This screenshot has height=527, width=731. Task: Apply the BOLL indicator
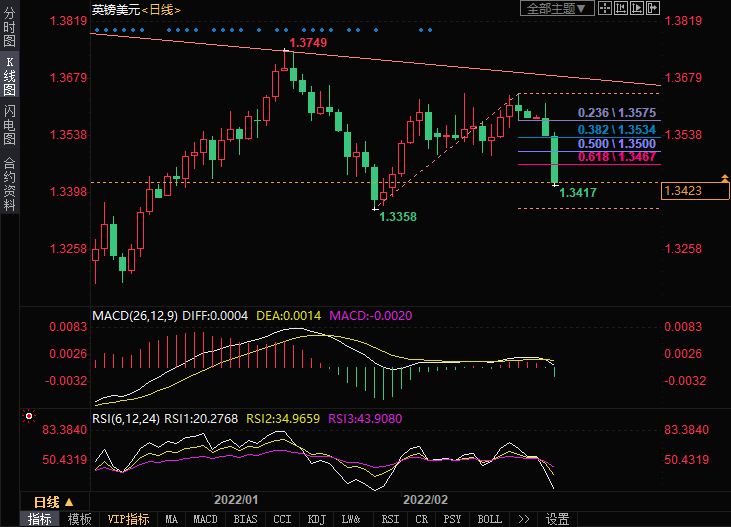489,519
